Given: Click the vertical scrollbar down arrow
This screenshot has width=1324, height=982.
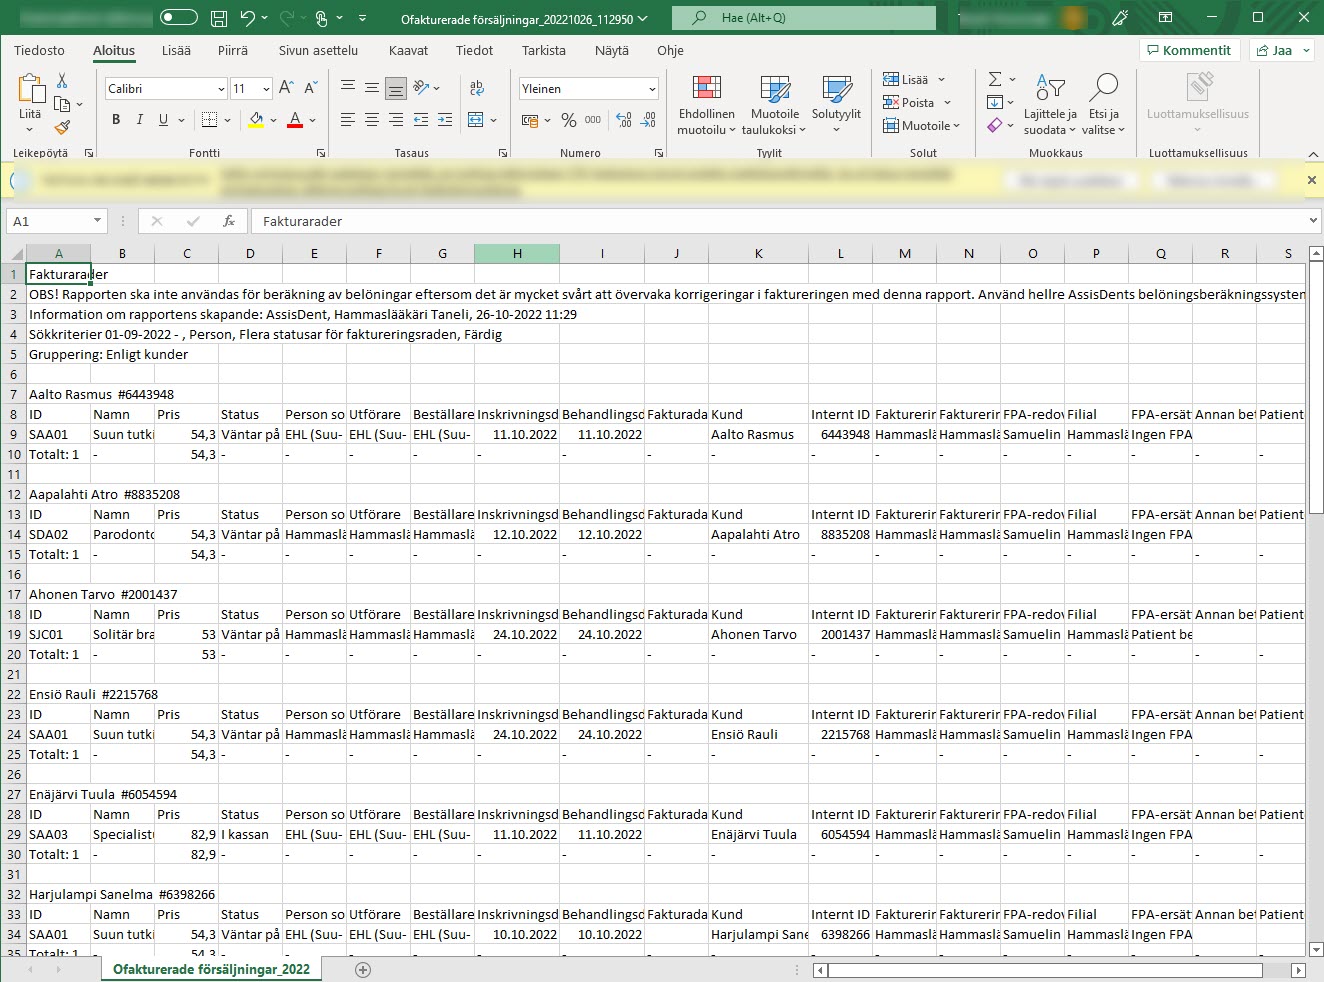Looking at the screenshot, I should 1316,950.
